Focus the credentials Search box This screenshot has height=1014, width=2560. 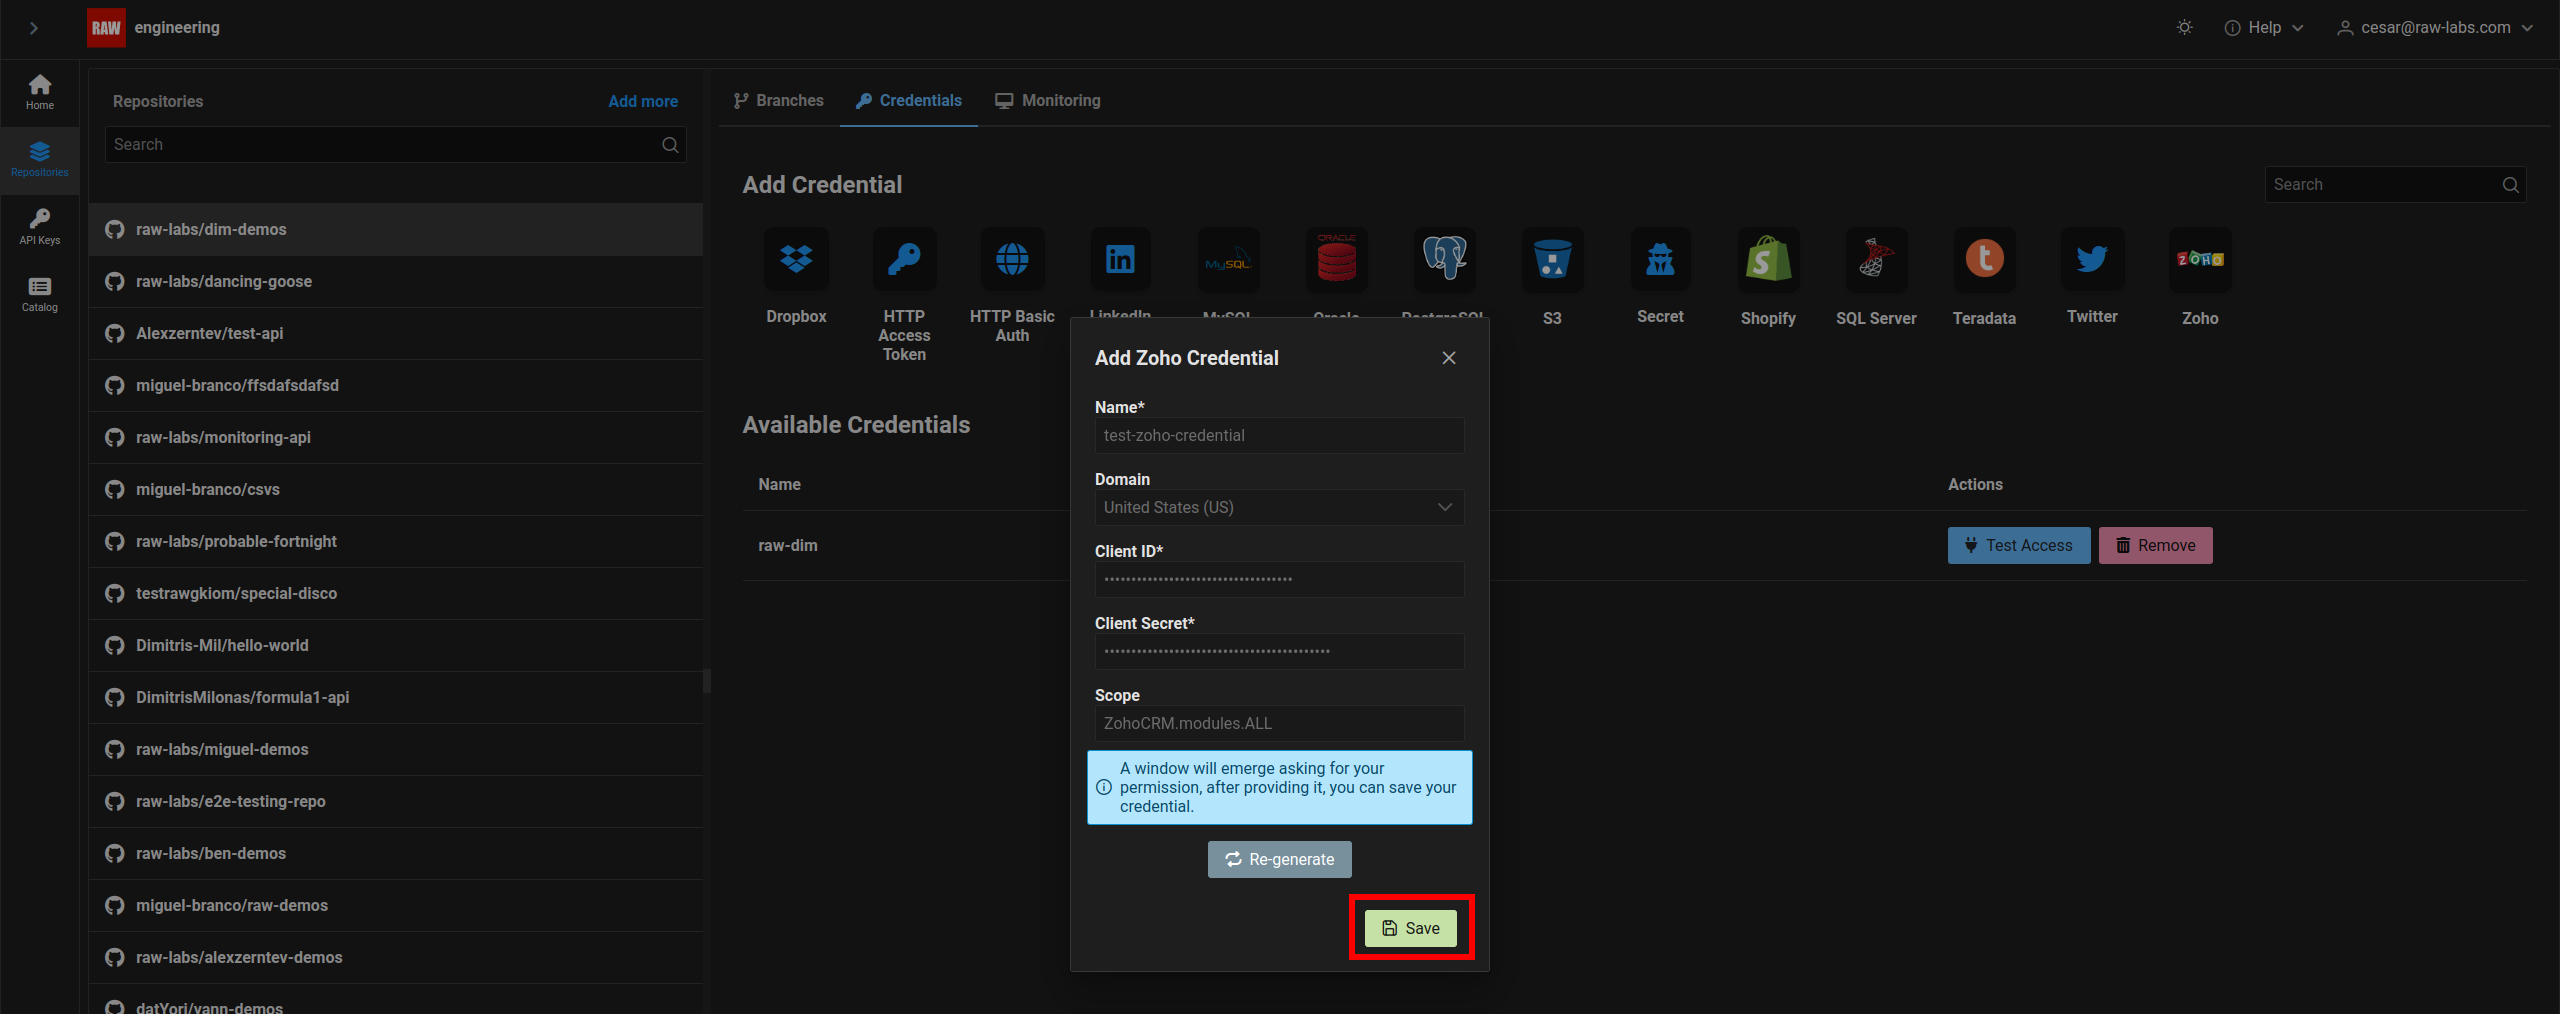[2396, 185]
